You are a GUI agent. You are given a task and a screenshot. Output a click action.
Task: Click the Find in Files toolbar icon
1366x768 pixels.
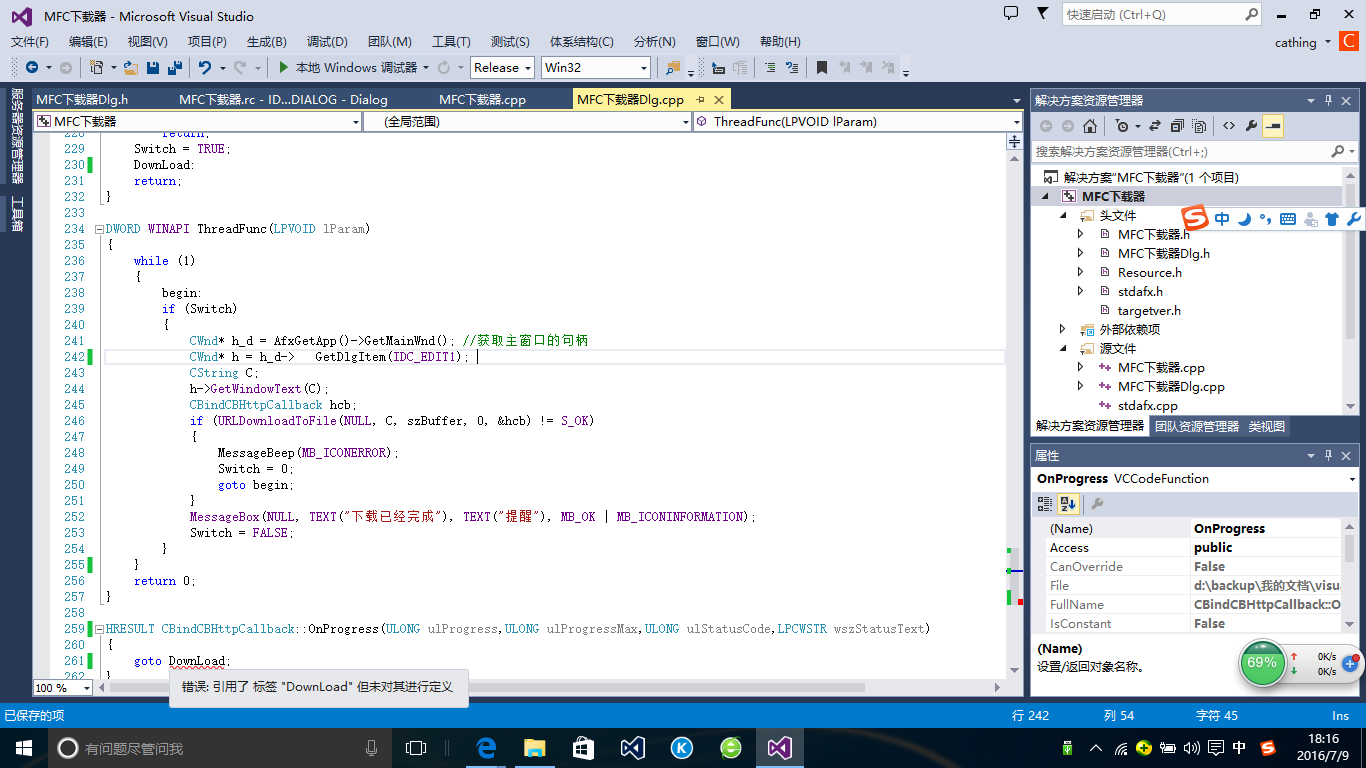coord(672,67)
